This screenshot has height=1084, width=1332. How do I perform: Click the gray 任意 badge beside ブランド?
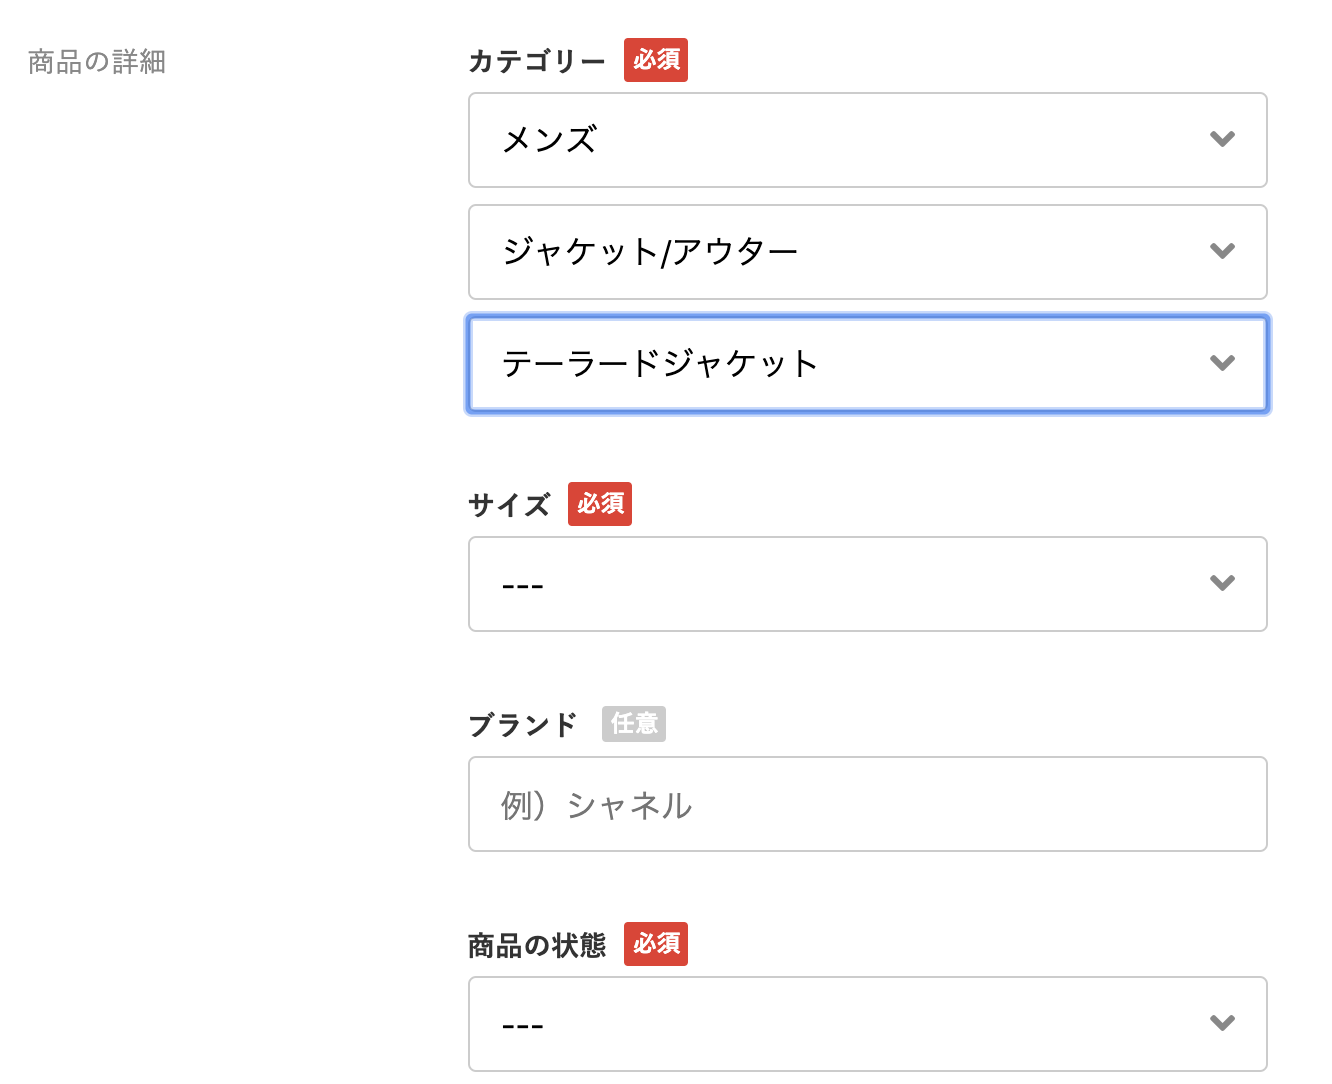point(634,723)
